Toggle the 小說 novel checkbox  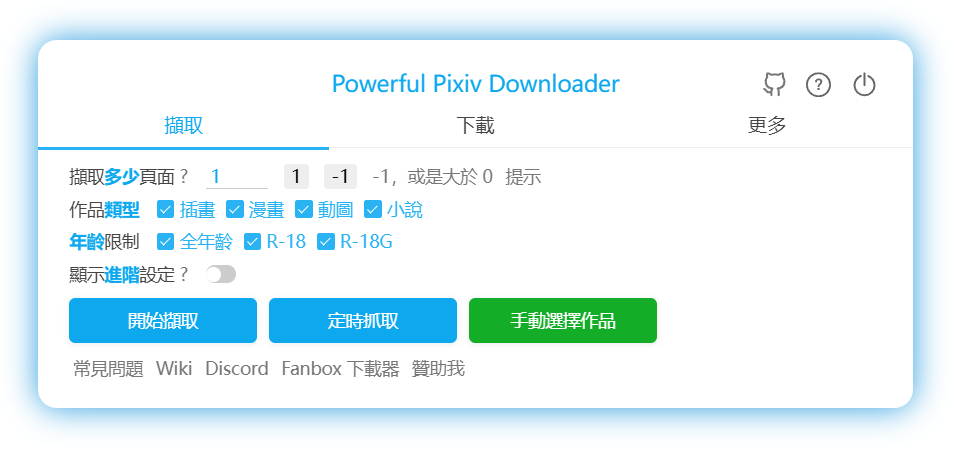coord(372,210)
